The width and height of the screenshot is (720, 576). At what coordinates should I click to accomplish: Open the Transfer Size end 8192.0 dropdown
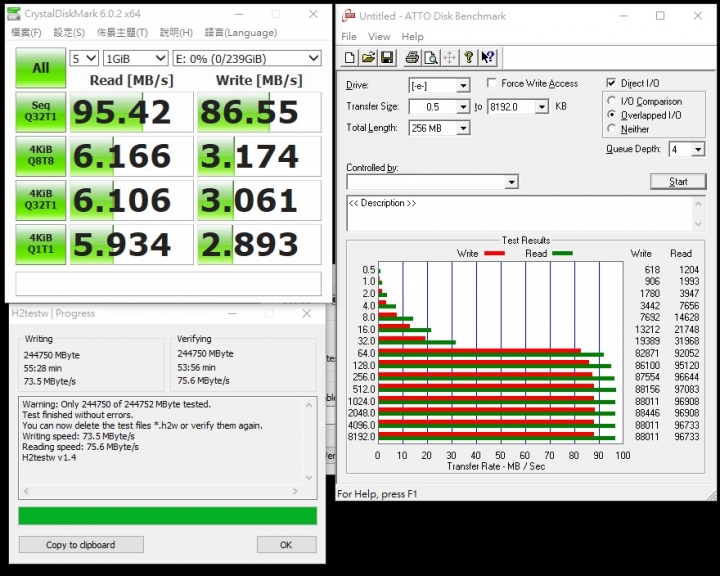coord(542,107)
